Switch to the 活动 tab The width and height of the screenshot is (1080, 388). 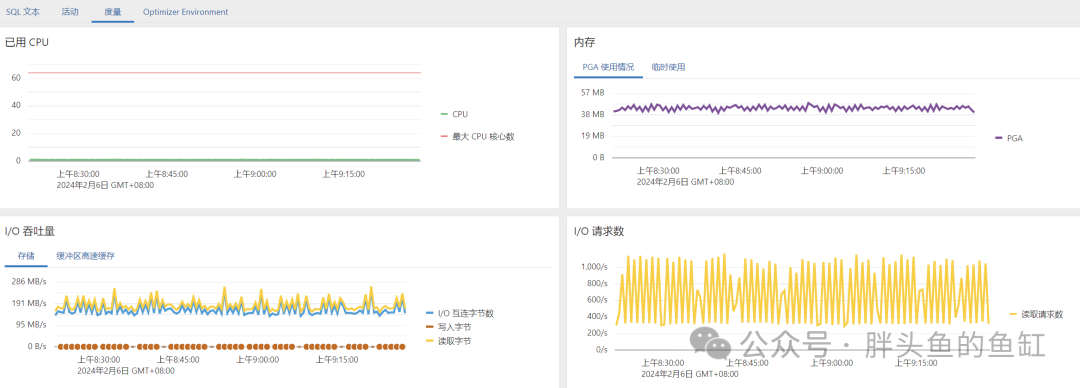coord(70,12)
